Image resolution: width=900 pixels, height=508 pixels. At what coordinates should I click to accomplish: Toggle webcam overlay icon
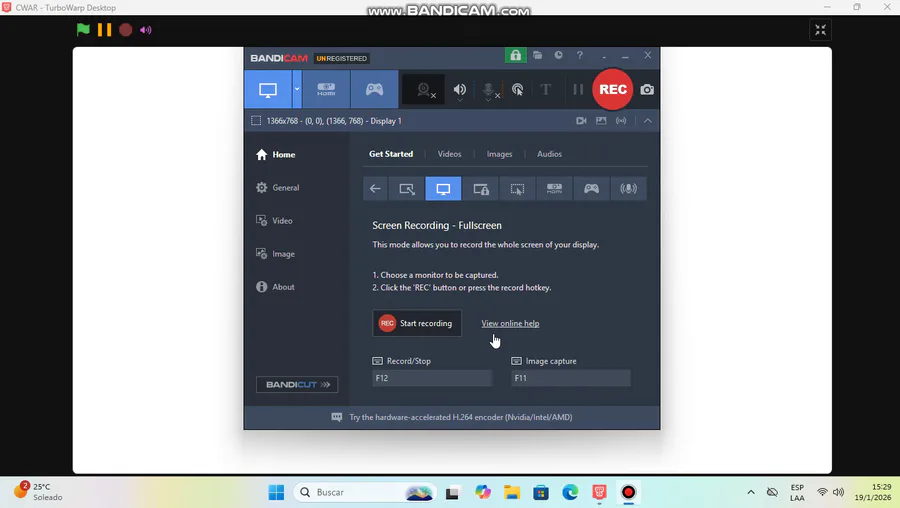pyautogui.click(x=424, y=90)
